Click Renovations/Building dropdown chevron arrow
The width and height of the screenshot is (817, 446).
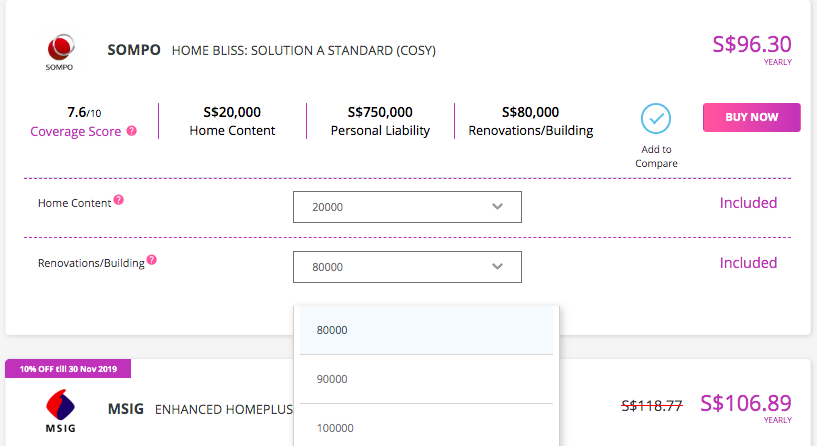click(x=498, y=266)
